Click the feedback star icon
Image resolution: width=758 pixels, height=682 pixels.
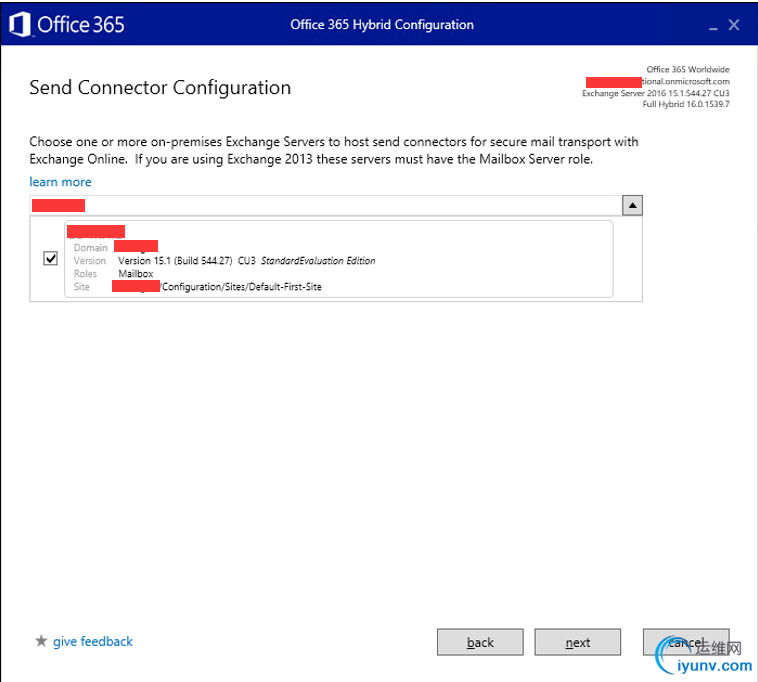pos(41,641)
